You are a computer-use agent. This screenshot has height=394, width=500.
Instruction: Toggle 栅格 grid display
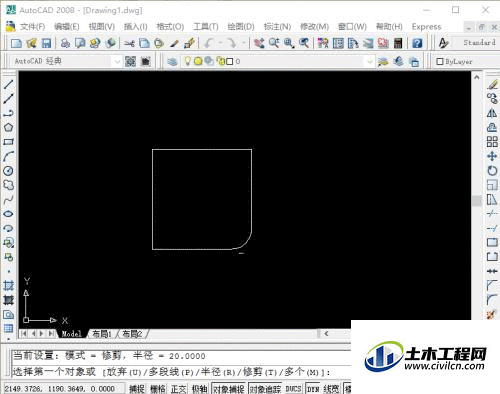click(158, 389)
